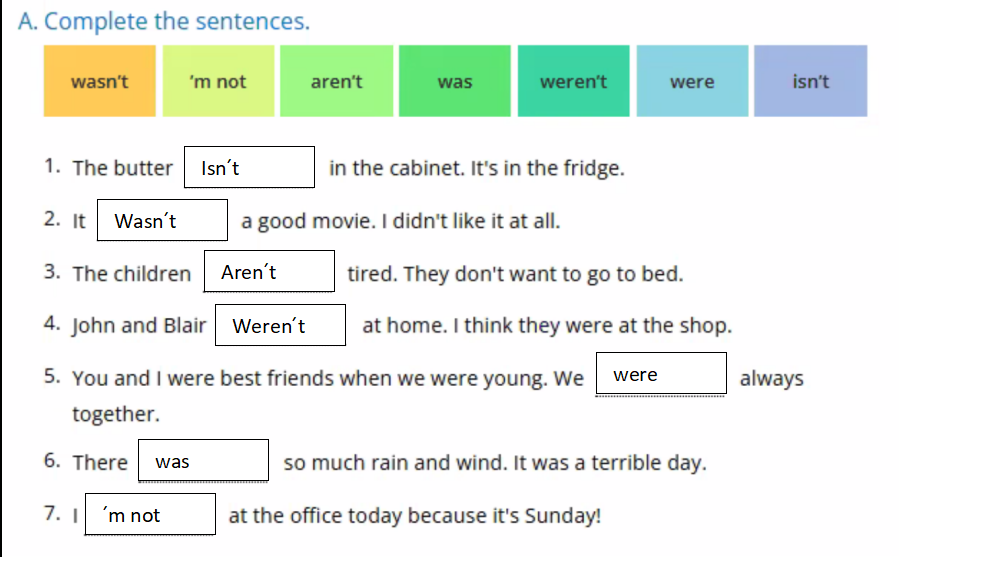This screenshot has width=982, height=580.
Task: Select sentence 2 answer box containing "Wasn't"
Action: 162,221
